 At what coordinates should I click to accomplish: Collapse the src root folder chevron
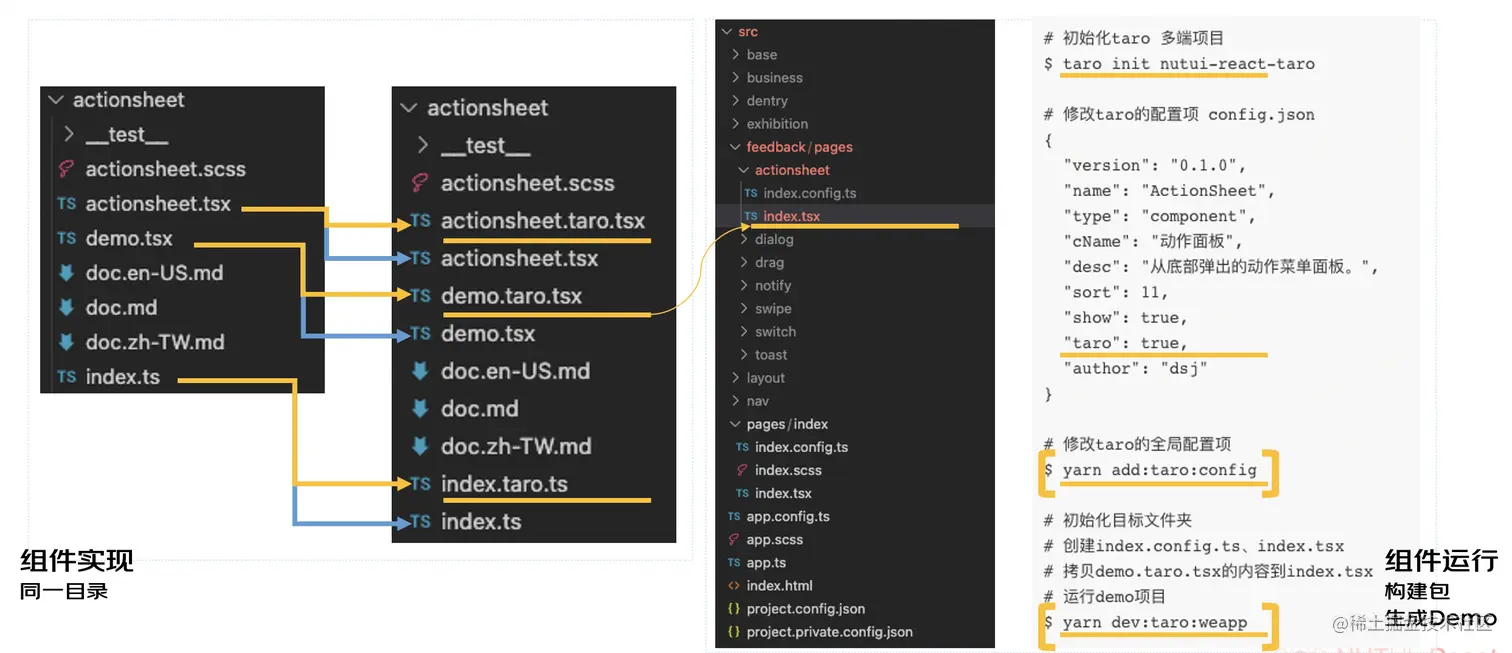click(x=727, y=32)
